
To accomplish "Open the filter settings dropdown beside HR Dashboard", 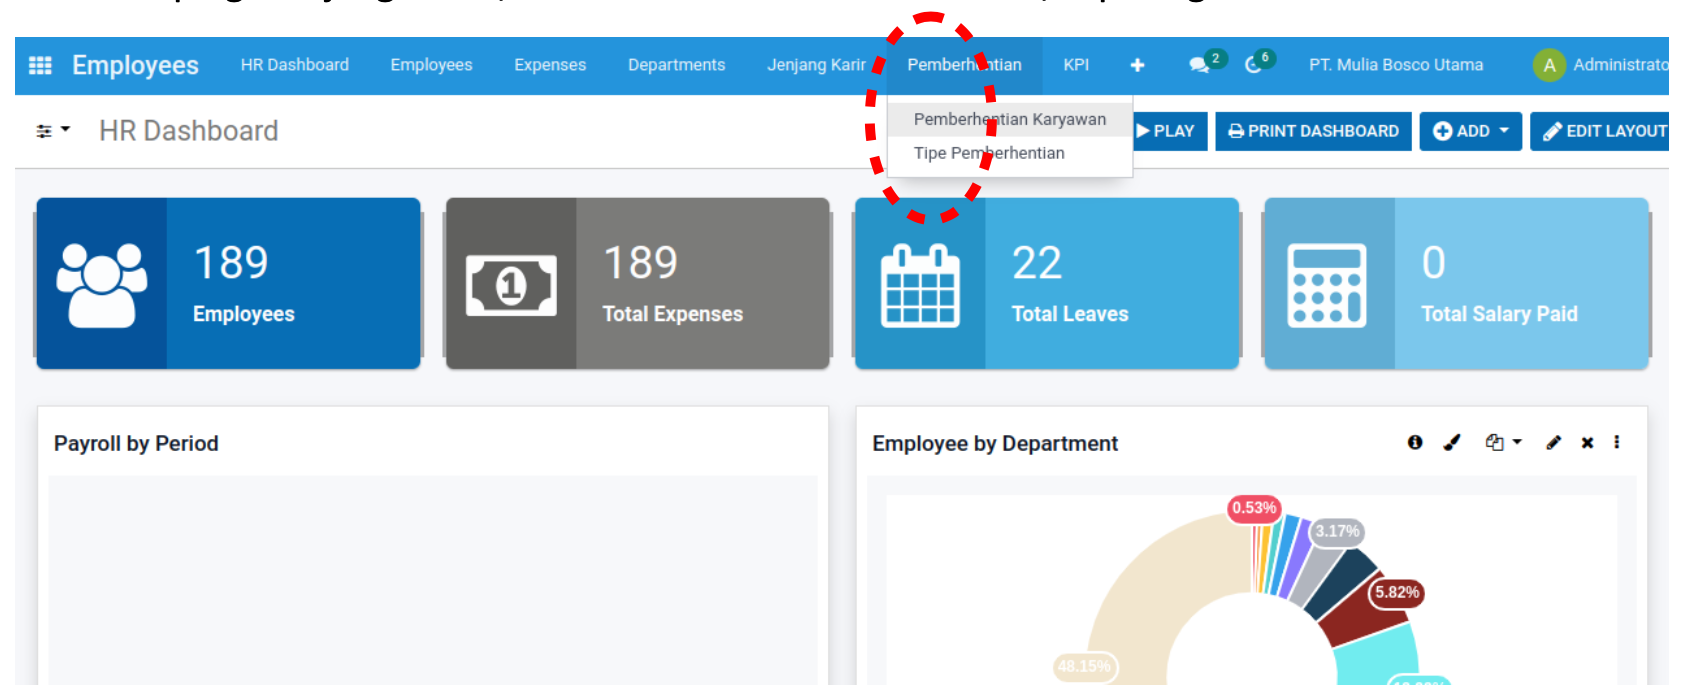I will point(52,131).
